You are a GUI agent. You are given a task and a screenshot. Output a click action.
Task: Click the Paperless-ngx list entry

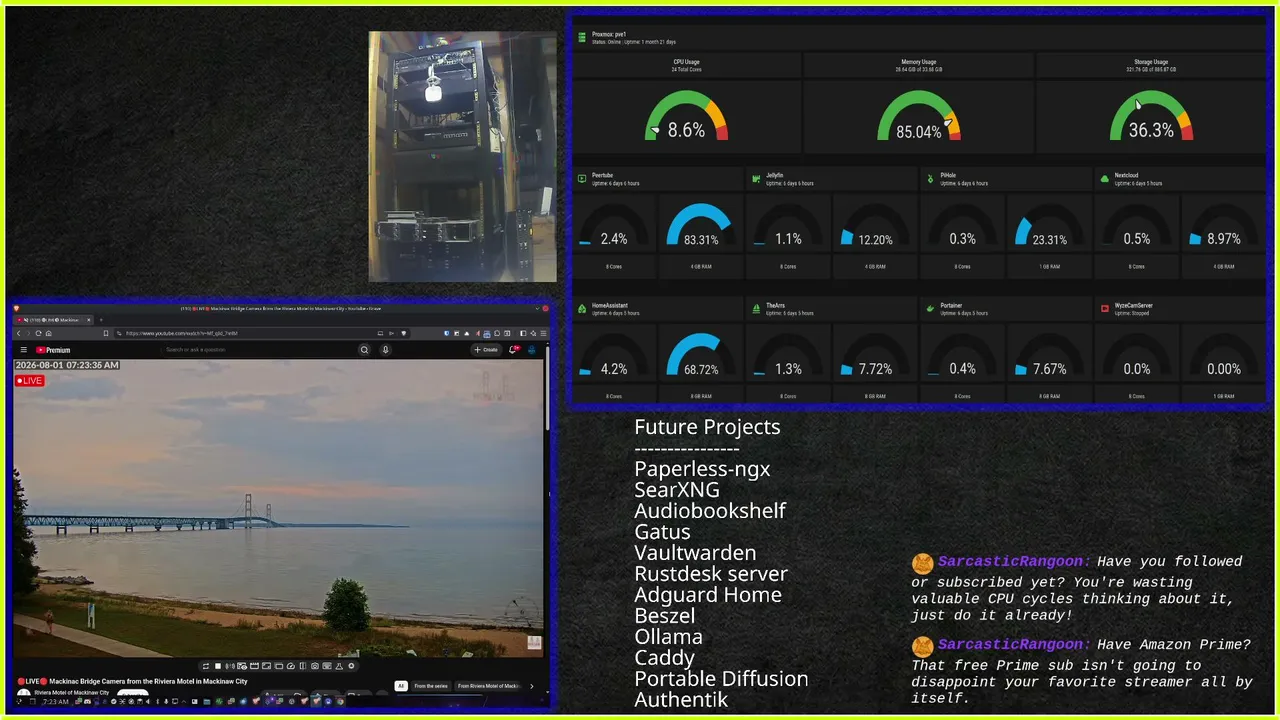702,469
